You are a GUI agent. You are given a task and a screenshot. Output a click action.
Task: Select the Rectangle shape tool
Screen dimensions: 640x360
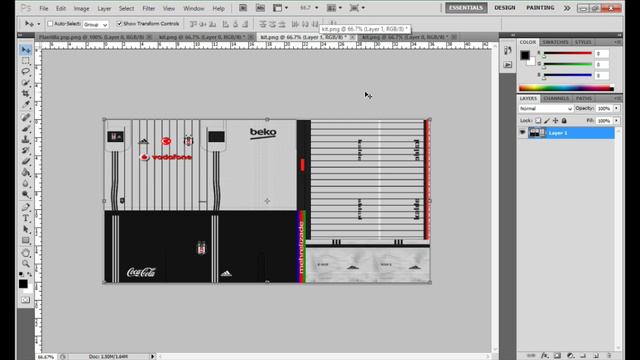coord(26,240)
